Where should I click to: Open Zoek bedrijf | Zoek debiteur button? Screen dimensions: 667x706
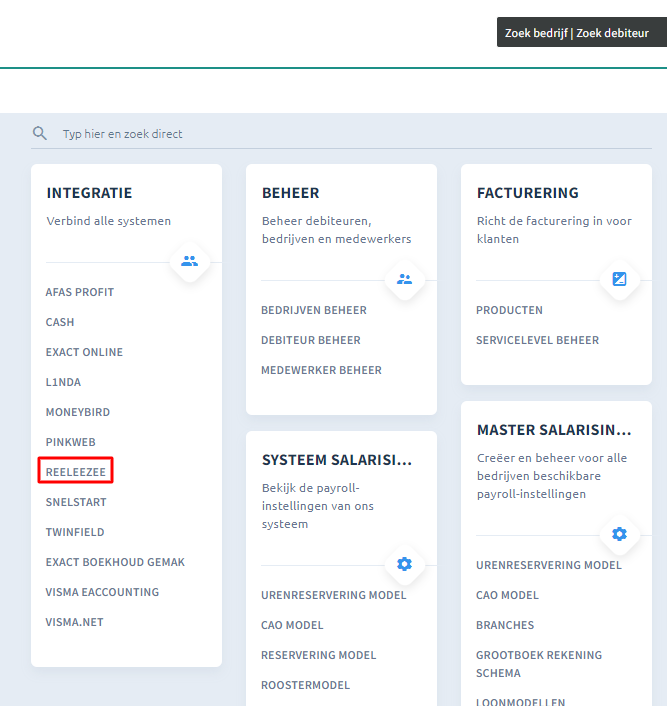point(581,32)
